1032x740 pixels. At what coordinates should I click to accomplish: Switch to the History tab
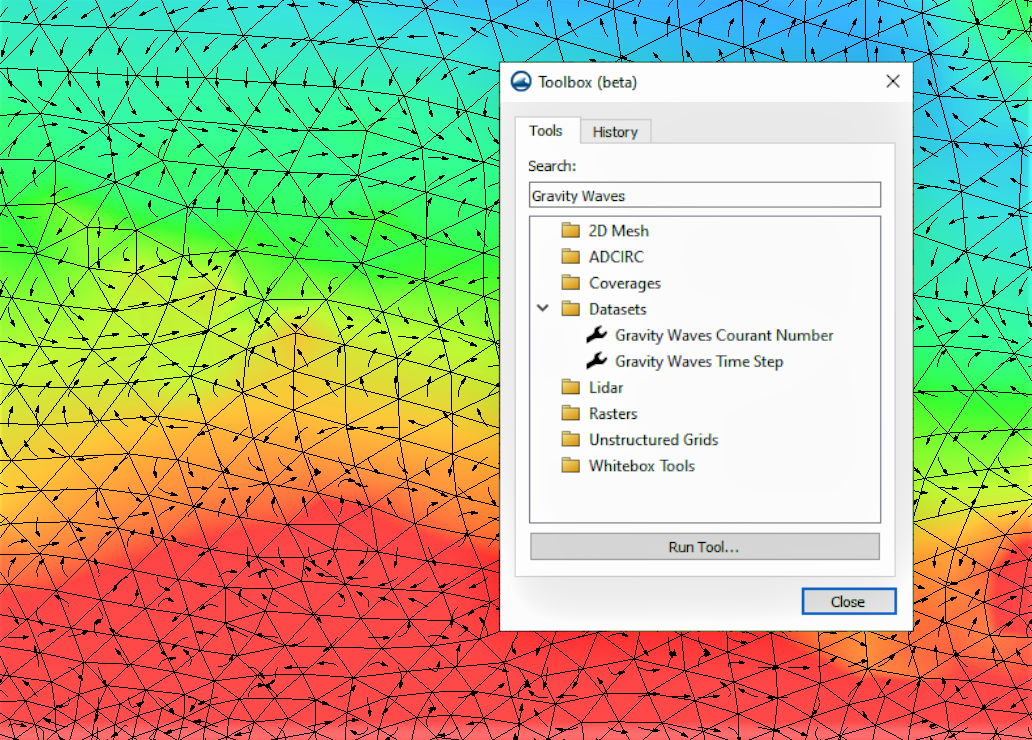tap(615, 131)
